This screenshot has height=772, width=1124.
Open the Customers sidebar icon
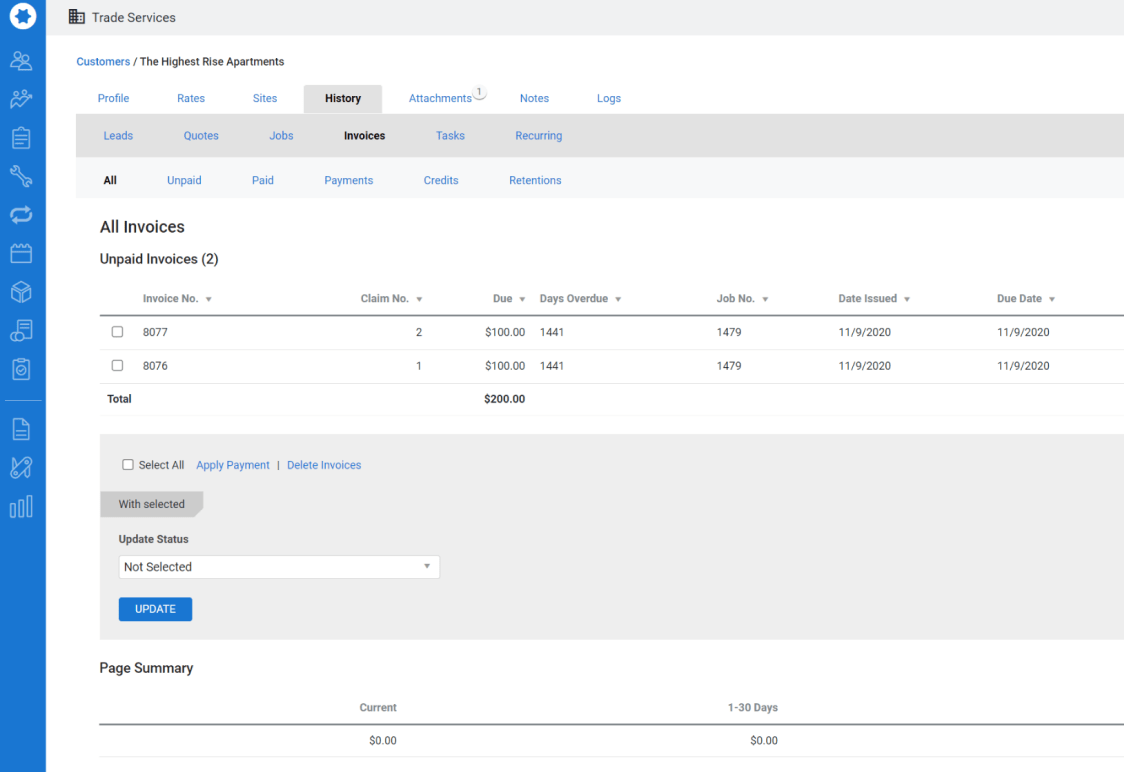click(20, 61)
